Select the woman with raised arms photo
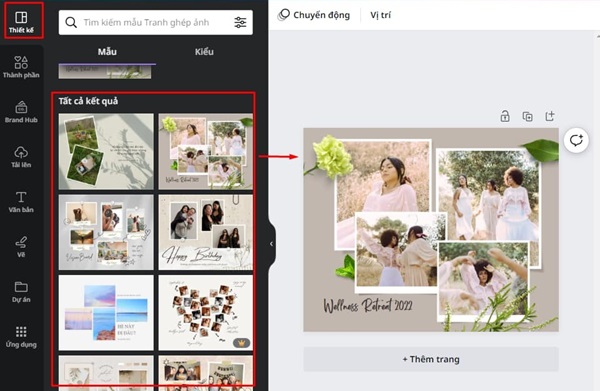Screen dimensions: 600x391 pos(484,281)
